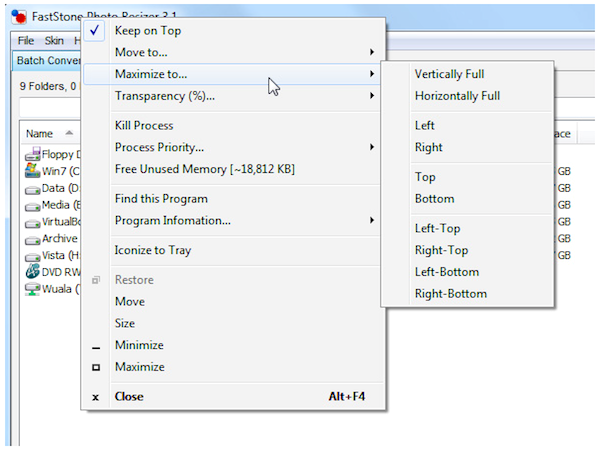Click the FastStone Photo Resizer app icon
This screenshot has width=600, height=455.
click(19, 16)
